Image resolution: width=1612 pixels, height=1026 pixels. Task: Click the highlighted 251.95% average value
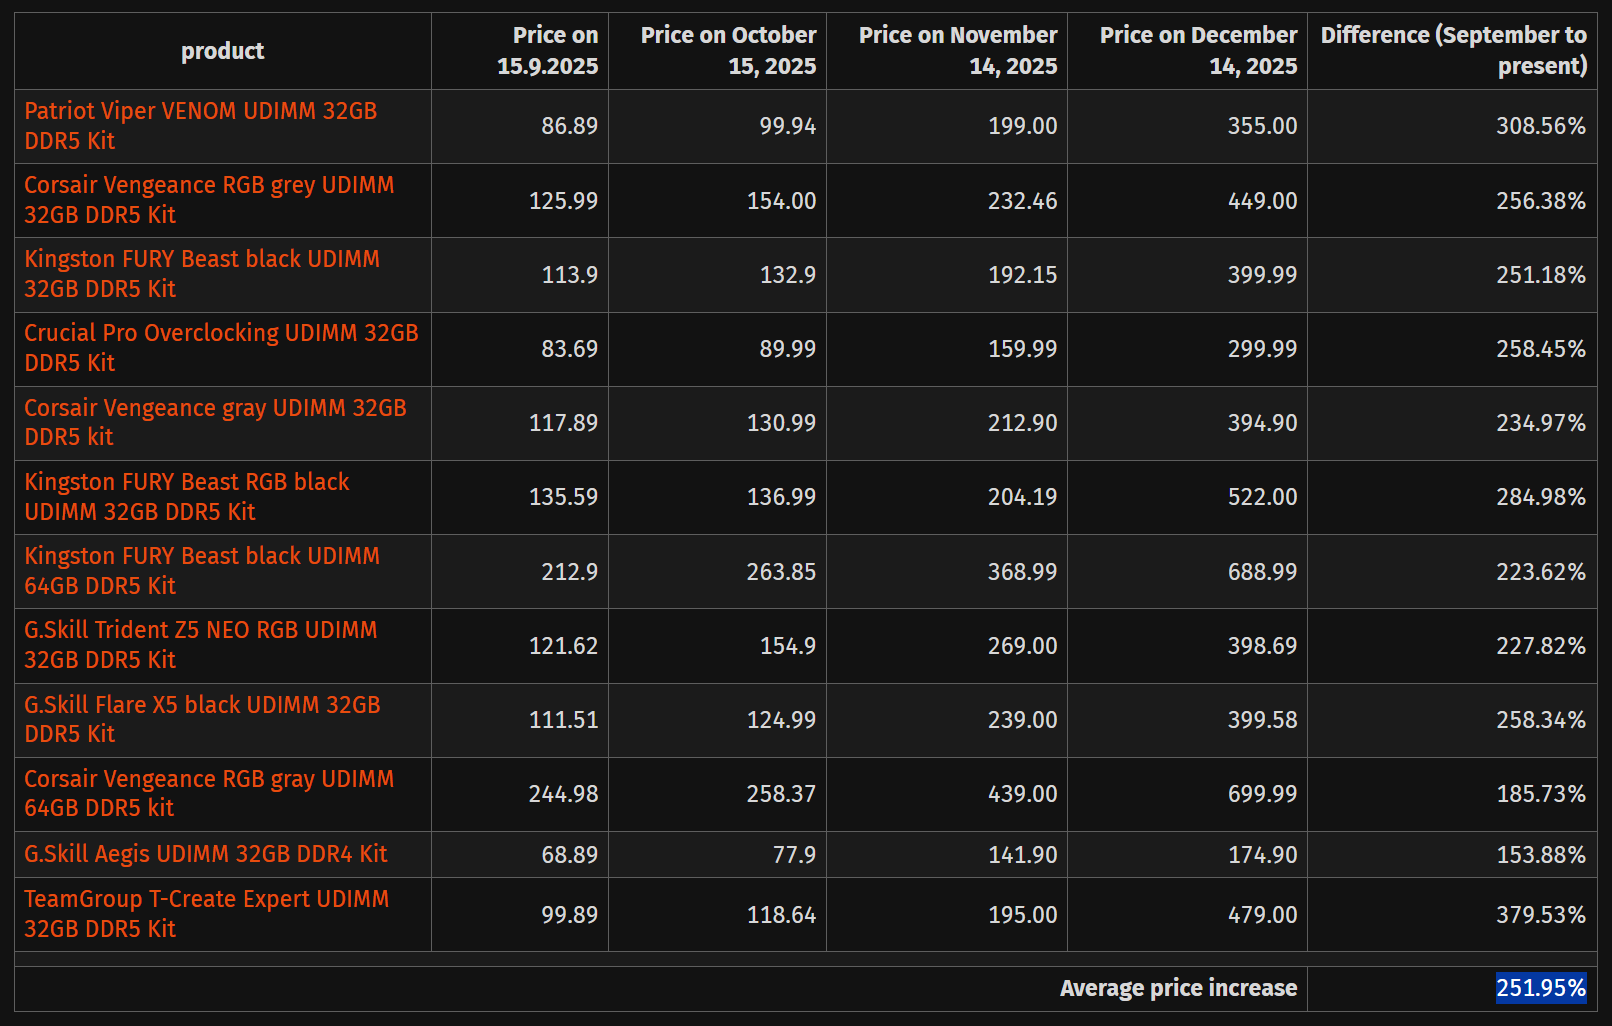(x=1540, y=988)
